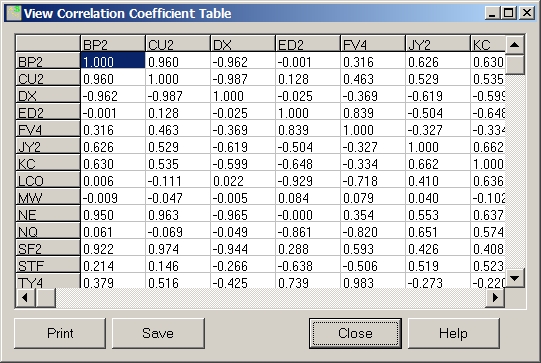Image resolution: width=541 pixels, height=363 pixels.
Task: Click cell -0.718 in LCO row
Action: 373,179
